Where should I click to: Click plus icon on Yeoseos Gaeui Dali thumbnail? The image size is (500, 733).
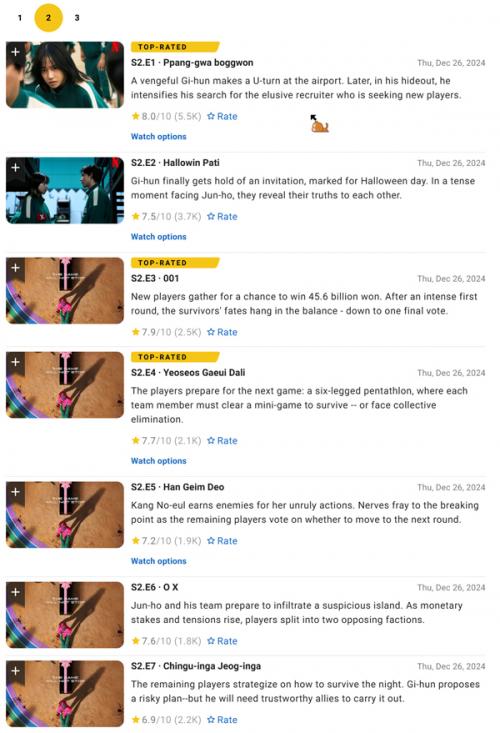point(15,362)
